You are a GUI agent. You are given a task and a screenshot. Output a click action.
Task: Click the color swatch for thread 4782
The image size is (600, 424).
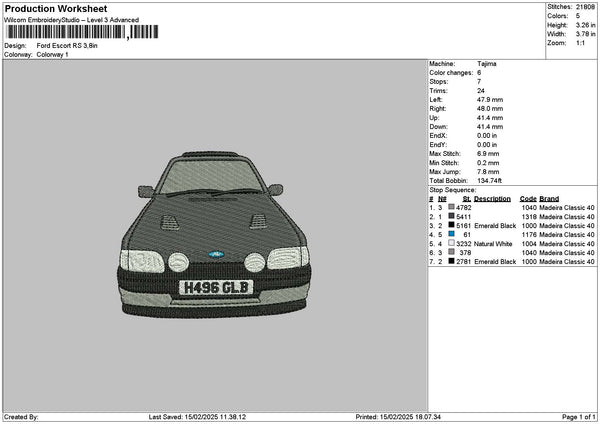[452, 207]
